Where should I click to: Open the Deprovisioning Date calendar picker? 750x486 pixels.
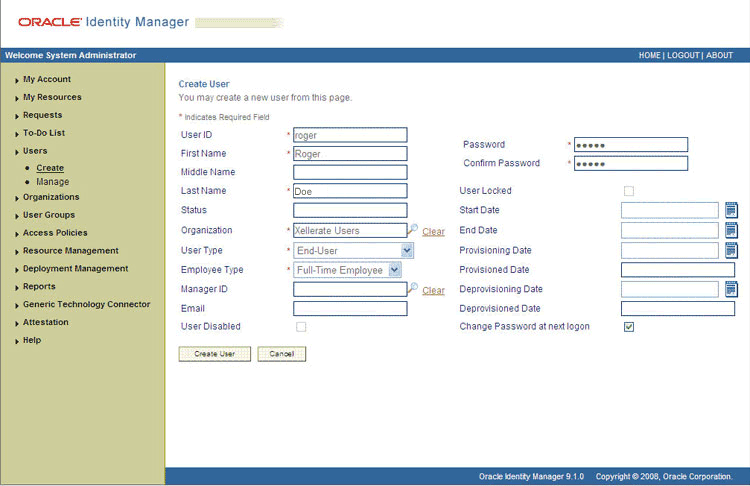(731, 289)
